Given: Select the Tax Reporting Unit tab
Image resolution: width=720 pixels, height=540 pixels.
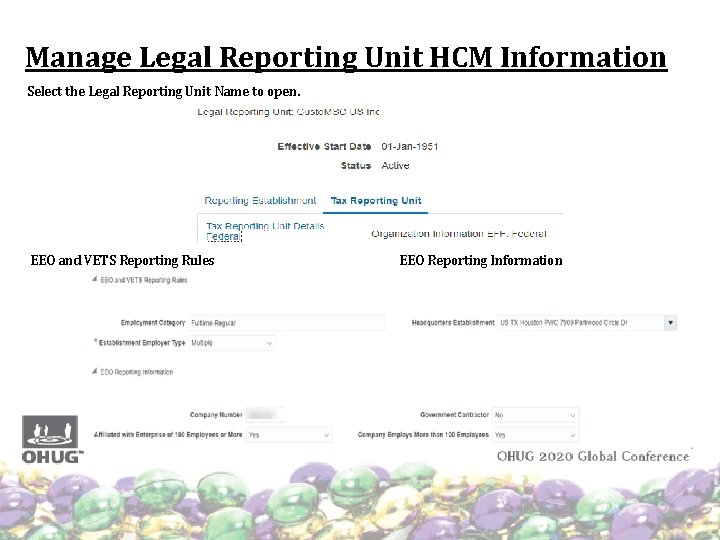Looking at the screenshot, I should coord(376,201).
